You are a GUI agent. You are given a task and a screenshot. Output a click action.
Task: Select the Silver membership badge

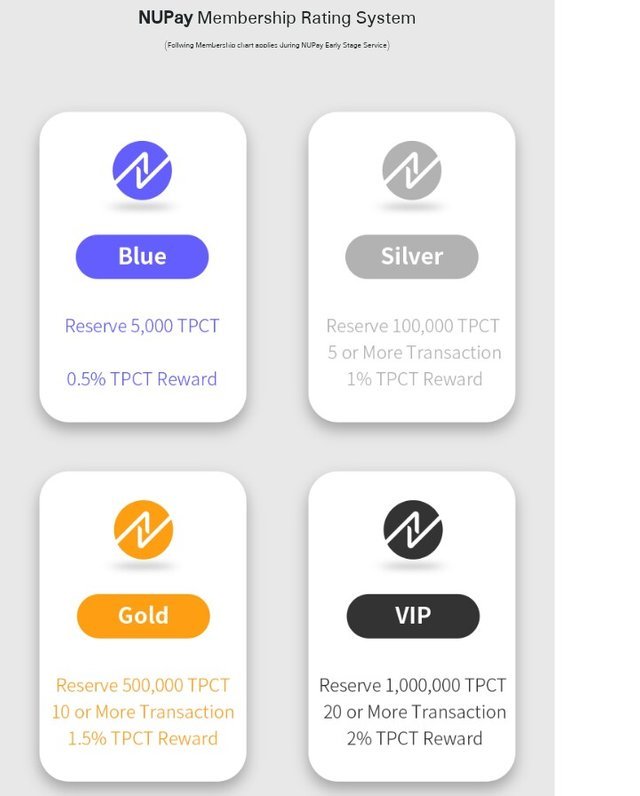(x=412, y=256)
